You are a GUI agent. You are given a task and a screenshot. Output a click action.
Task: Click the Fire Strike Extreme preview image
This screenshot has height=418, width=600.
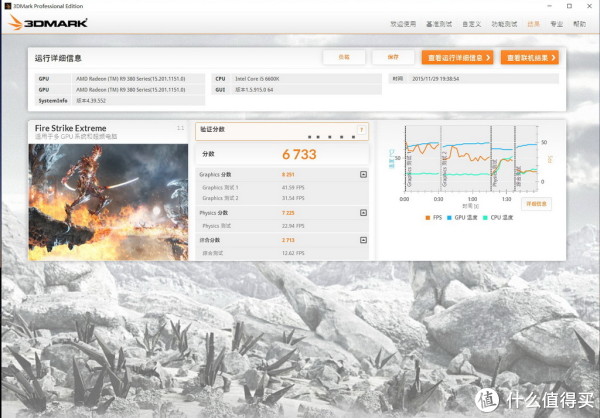pyautogui.click(x=108, y=202)
